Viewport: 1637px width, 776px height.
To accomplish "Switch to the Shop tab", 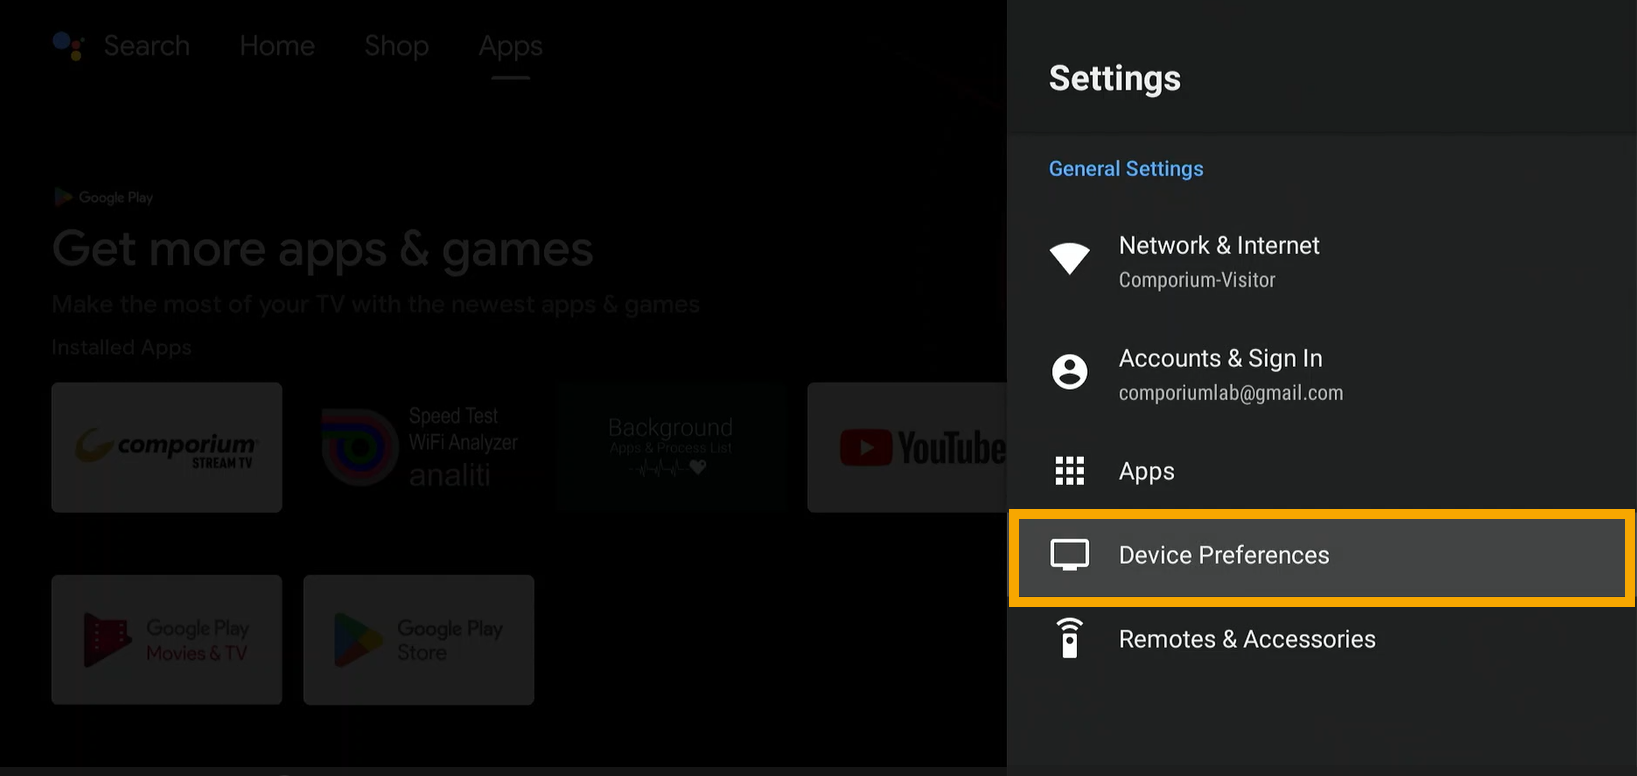I will click(x=396, y=46).
